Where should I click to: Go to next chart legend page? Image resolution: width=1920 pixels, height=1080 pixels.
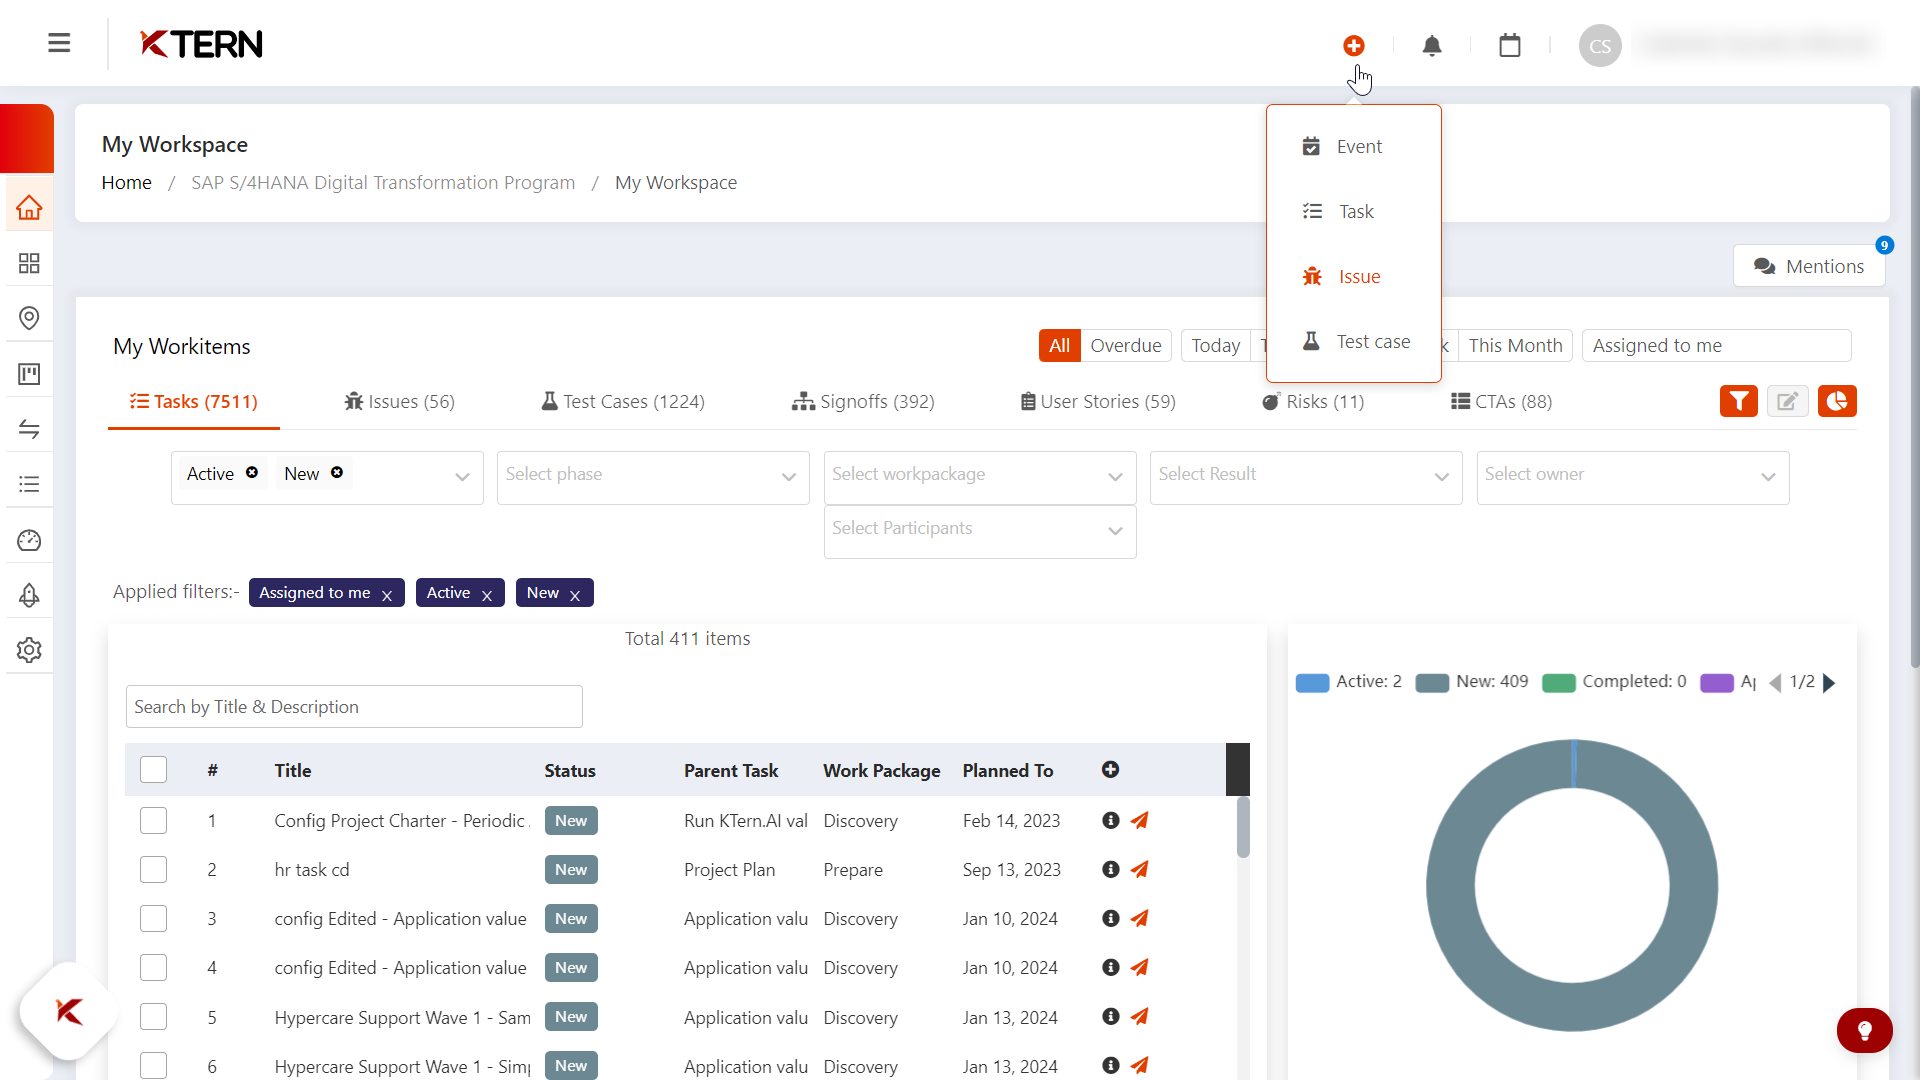(1829, 683)
